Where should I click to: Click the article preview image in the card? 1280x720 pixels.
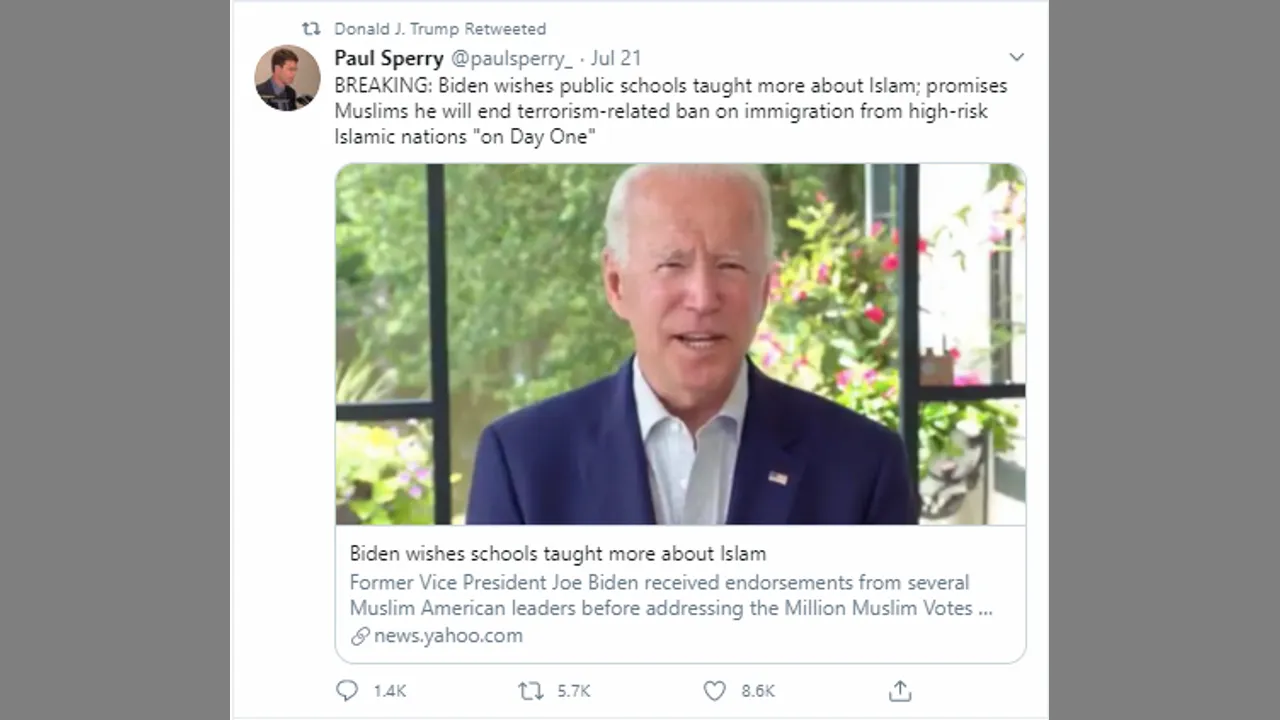pos(680,344)
